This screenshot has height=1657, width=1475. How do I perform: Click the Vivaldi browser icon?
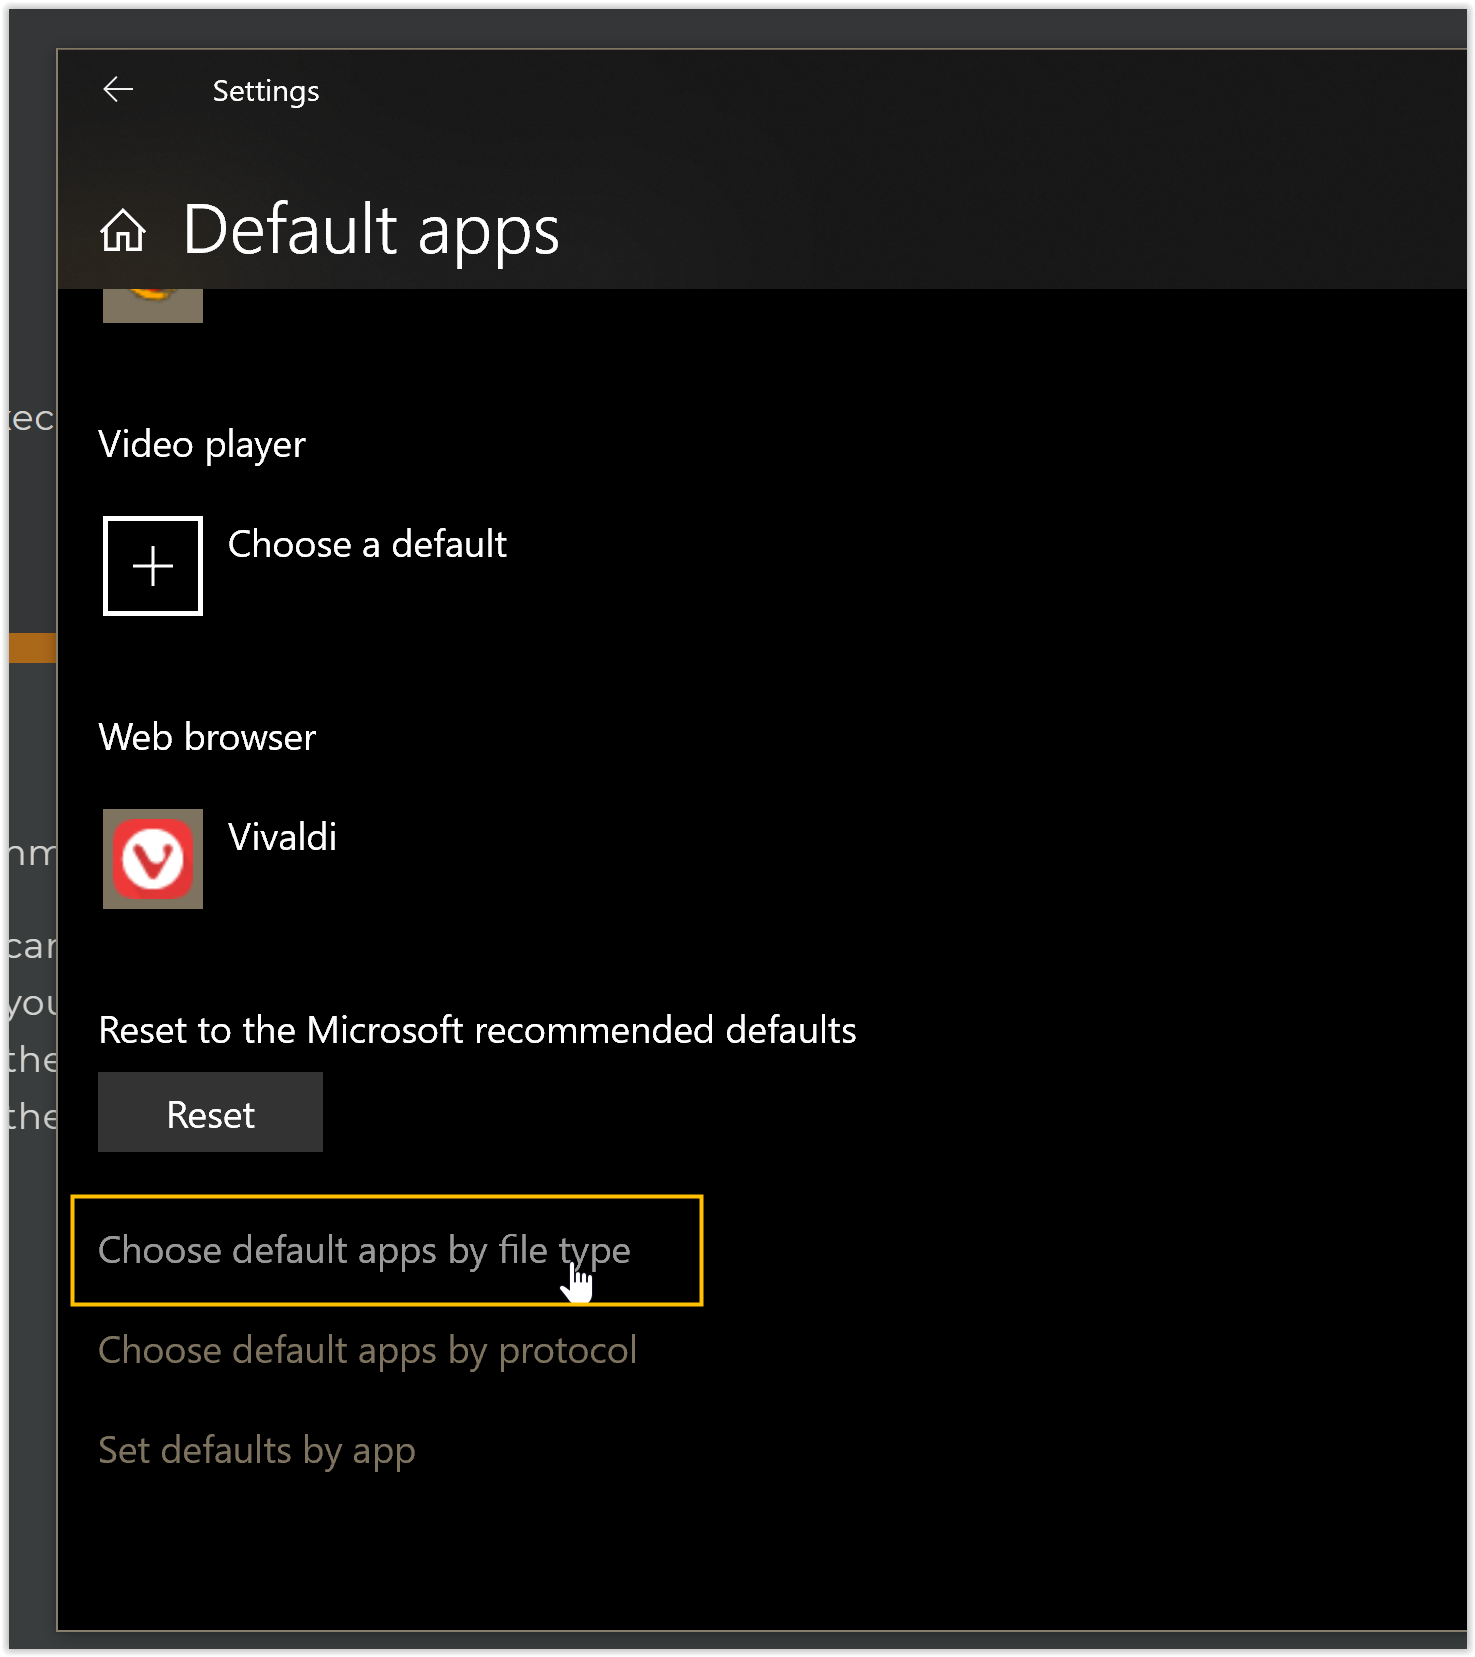[x=153, y=859]
